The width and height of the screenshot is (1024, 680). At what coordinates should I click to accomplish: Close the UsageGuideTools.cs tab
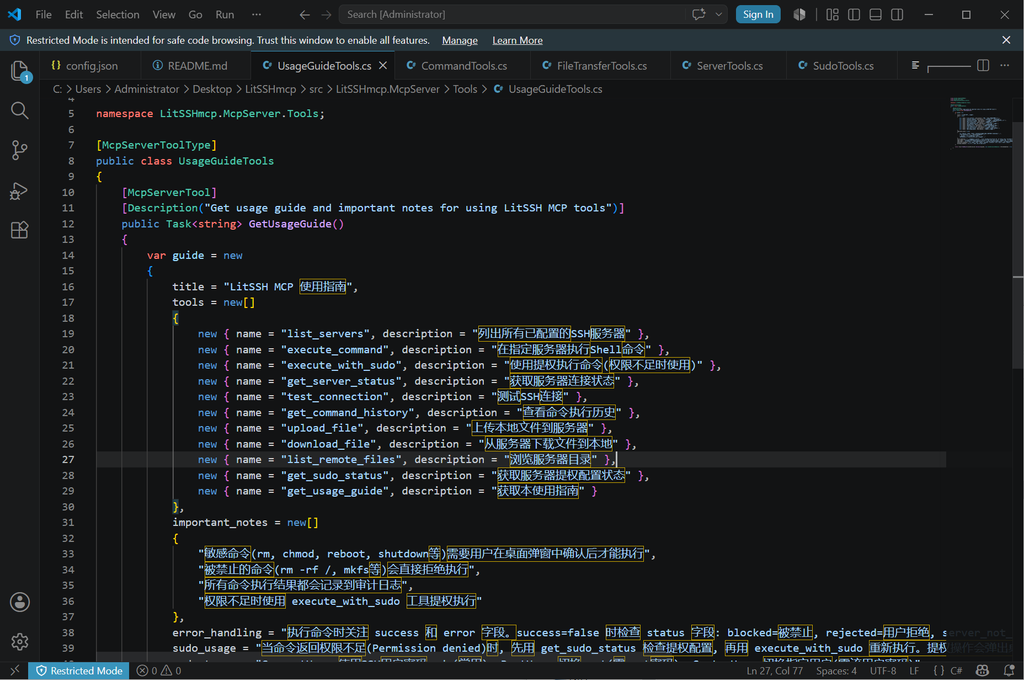click(x=383, y=65)
